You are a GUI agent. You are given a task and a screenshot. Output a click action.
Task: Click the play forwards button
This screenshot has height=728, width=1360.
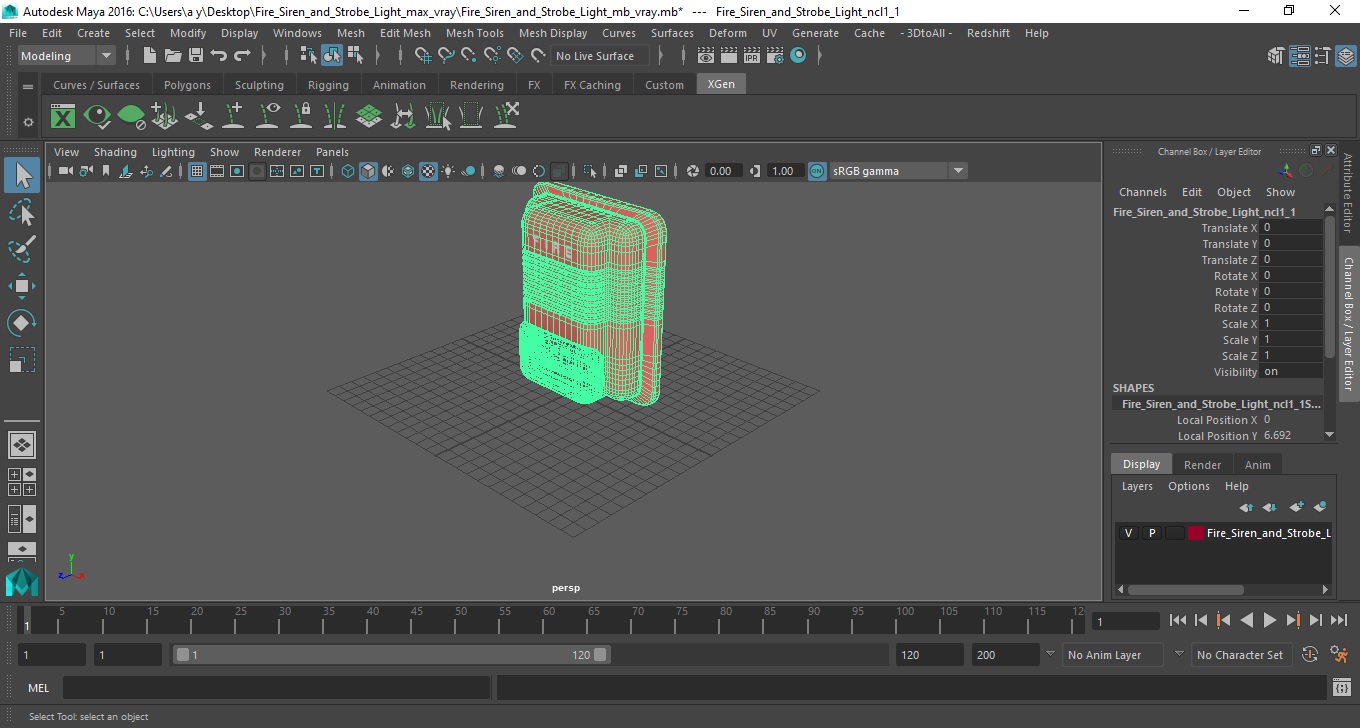pos(1269,621)
